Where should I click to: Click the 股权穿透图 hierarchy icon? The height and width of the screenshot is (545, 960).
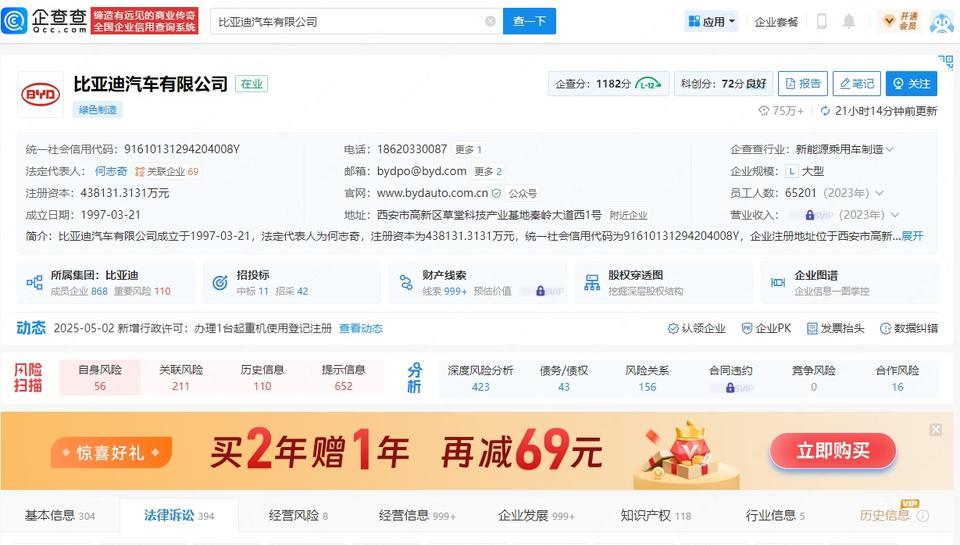(x=592, y=282)
